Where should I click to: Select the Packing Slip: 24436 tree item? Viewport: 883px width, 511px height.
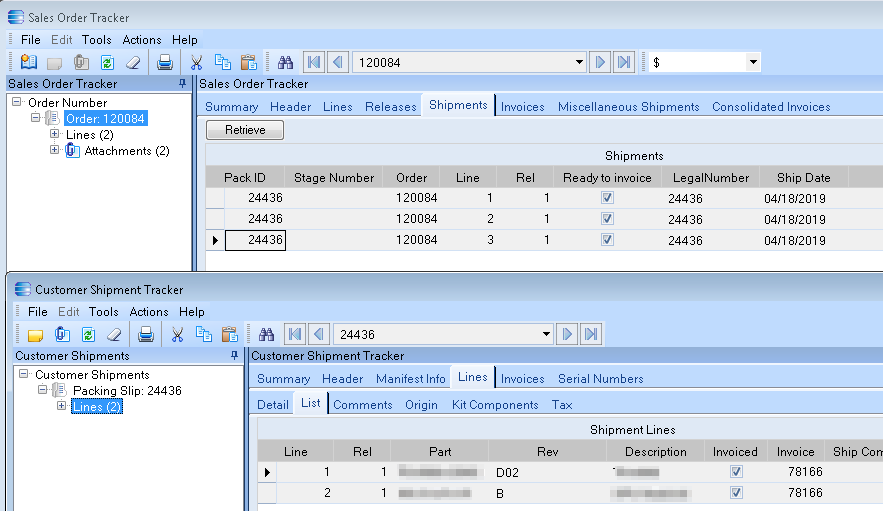tap(127, 391)
